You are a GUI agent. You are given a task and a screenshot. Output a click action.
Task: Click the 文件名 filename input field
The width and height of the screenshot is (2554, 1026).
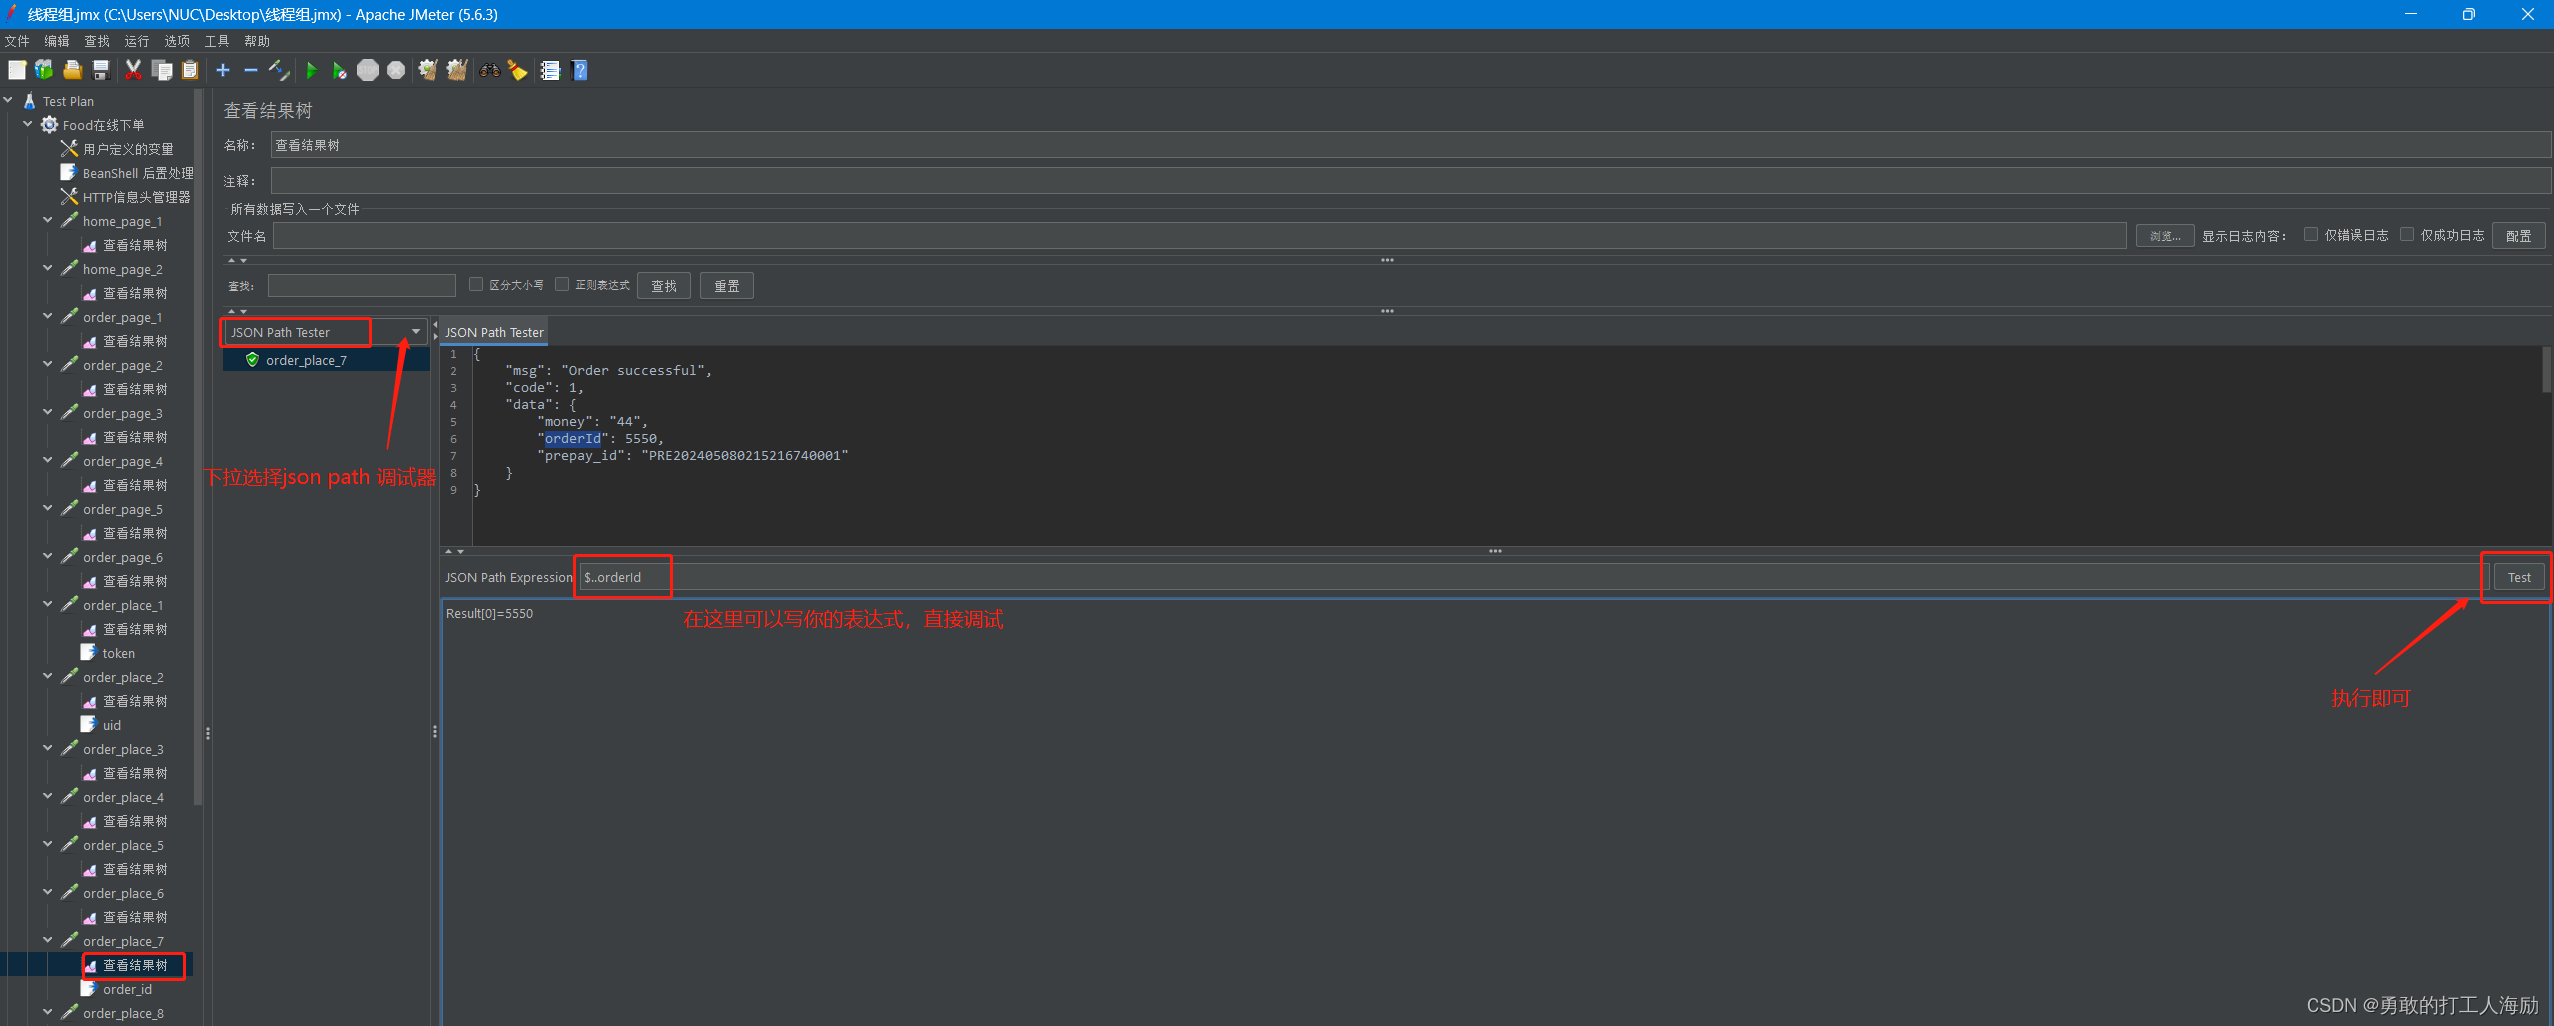click(1200, 236)
